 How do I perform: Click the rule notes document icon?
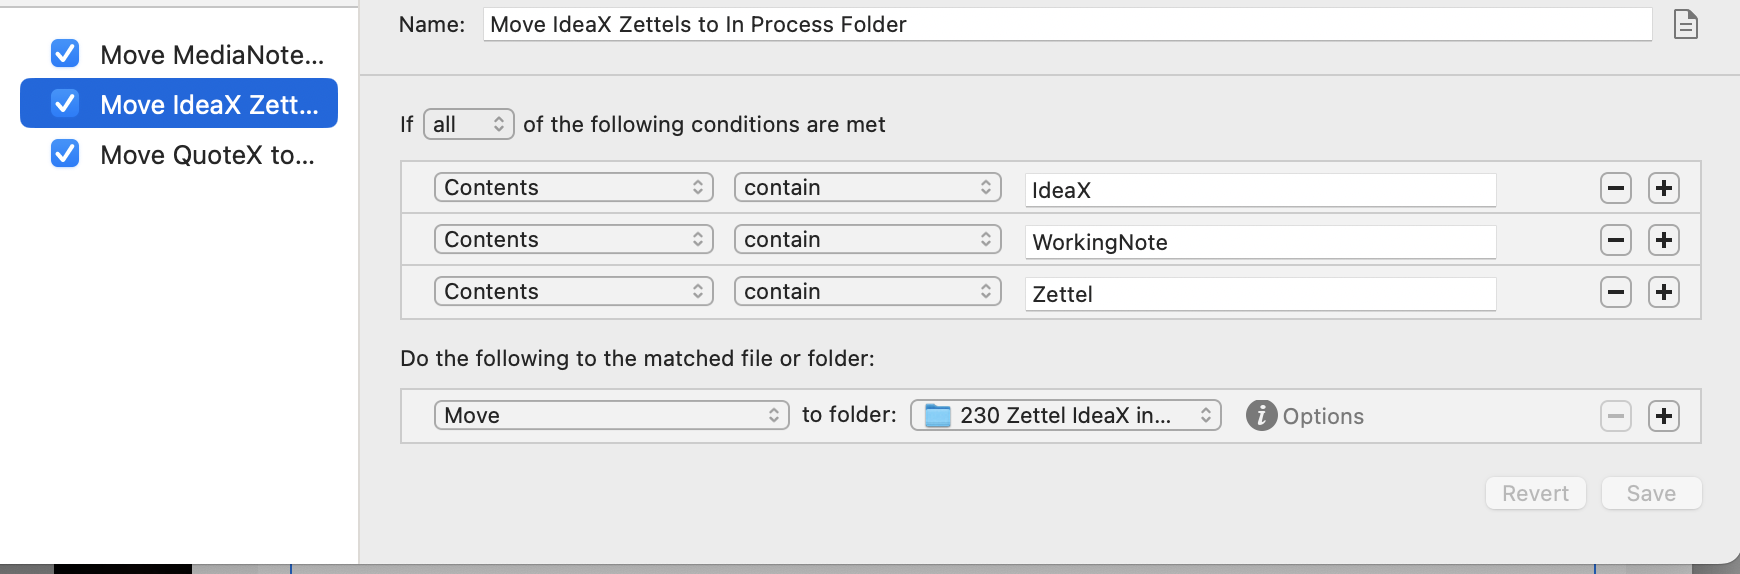[x=1685, y=24]
